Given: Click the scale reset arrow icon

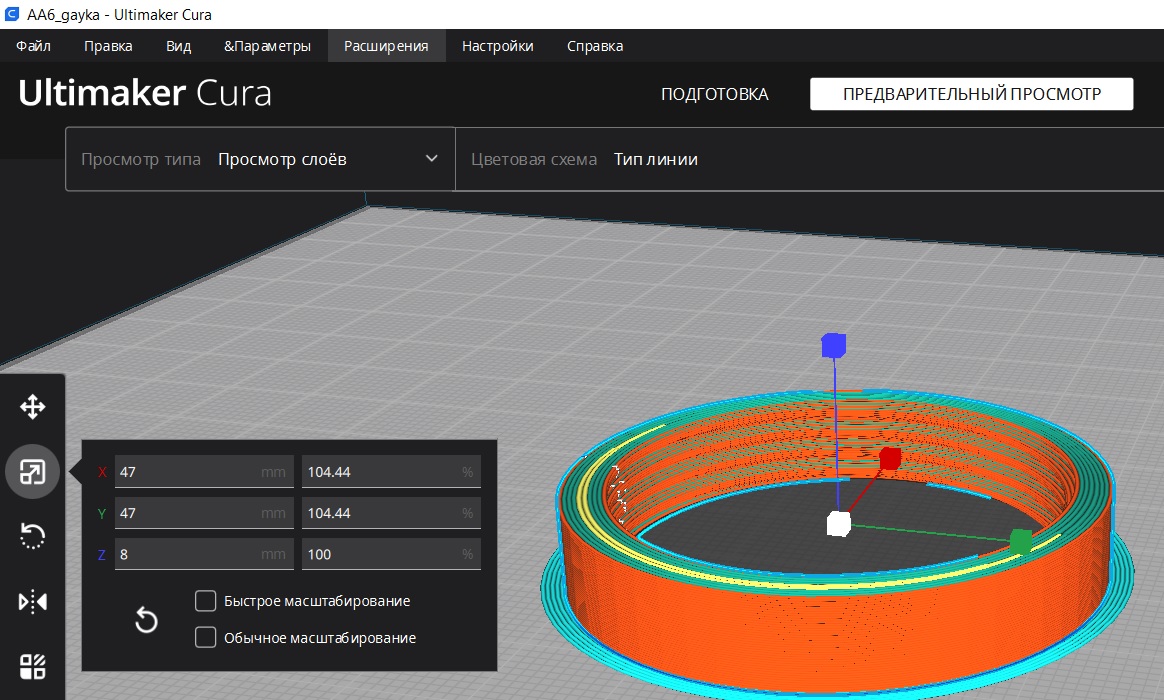Looking at the screenshot, I should [x=146, y=620].
